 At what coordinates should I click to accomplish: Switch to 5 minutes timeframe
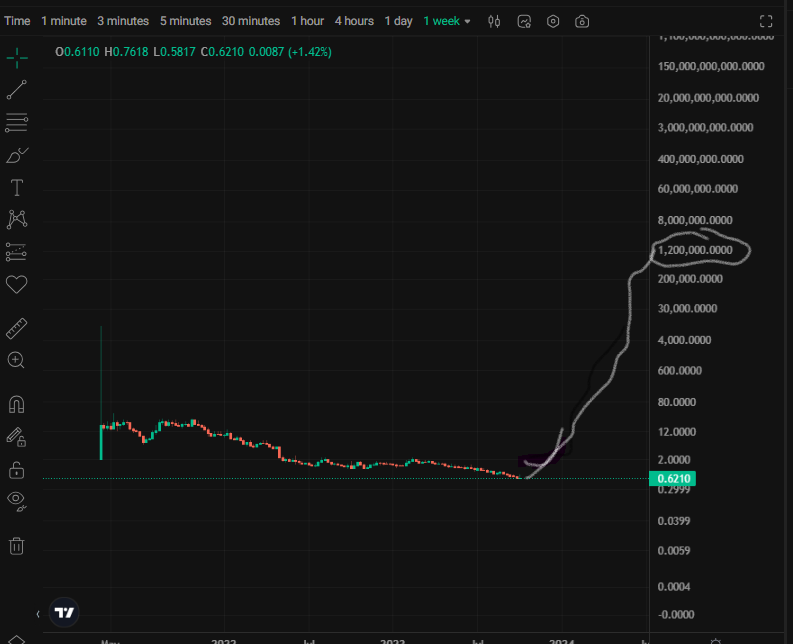click(x=186, y=21)
